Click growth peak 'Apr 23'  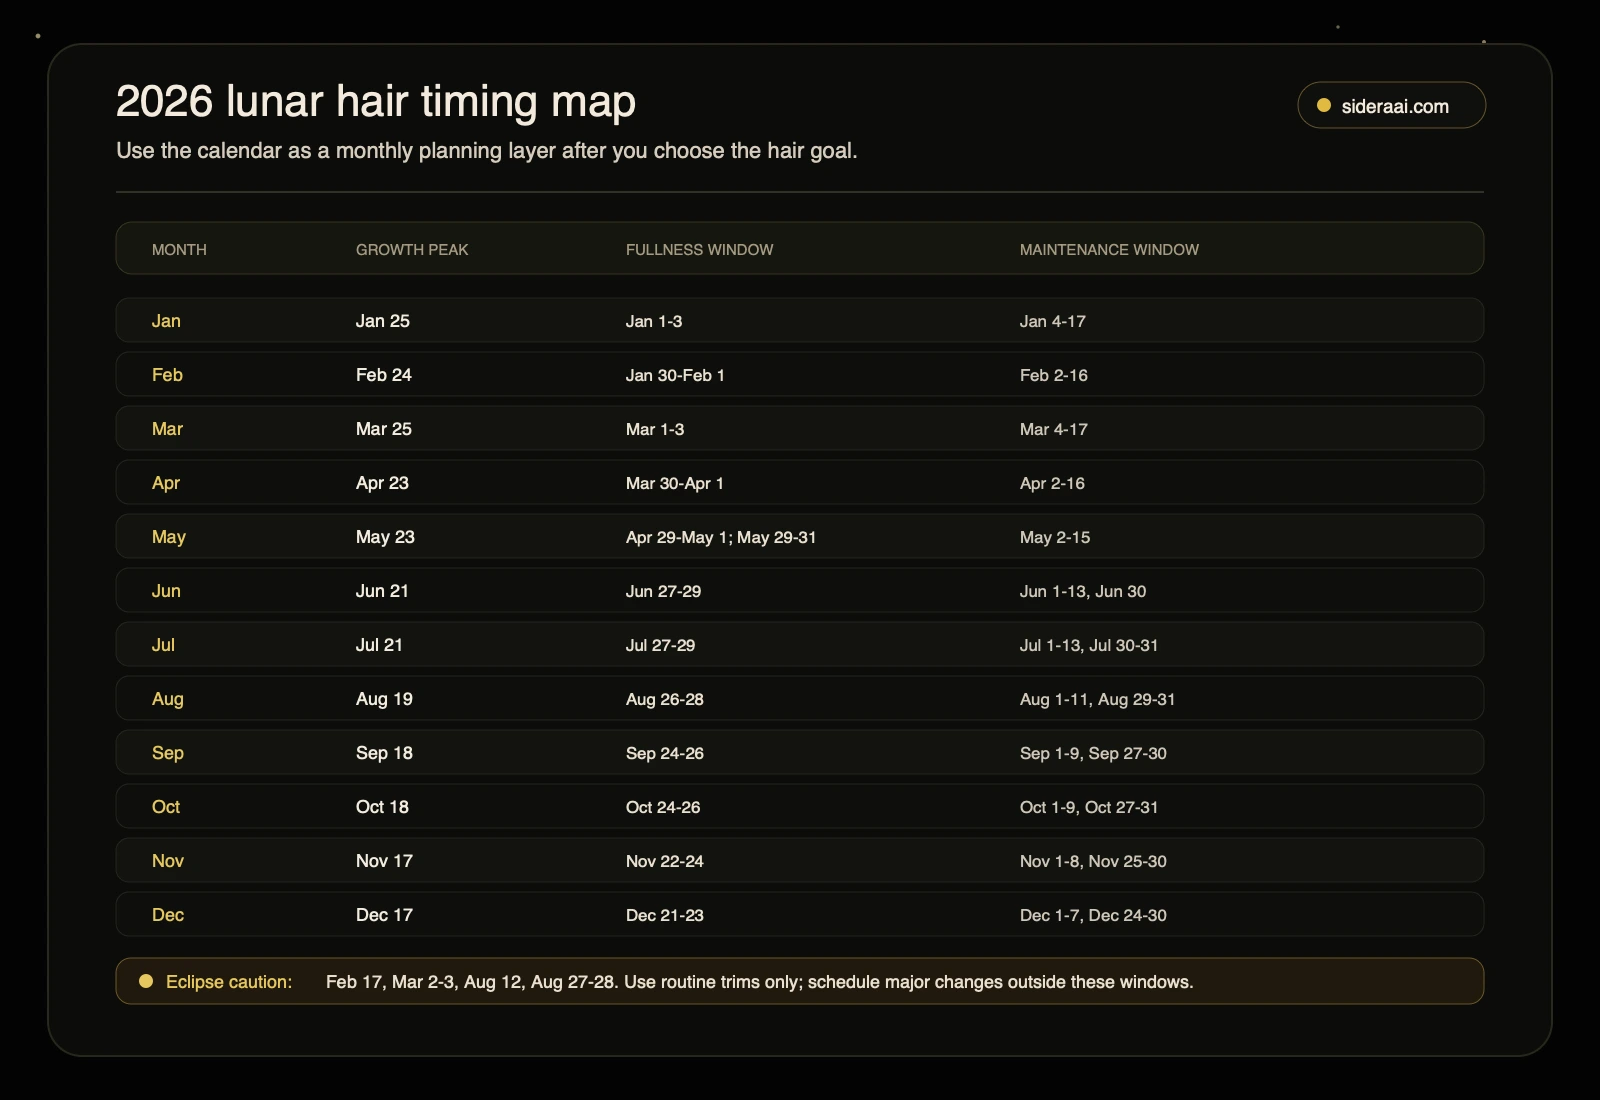pyautogui.click(x=382, y=483)
